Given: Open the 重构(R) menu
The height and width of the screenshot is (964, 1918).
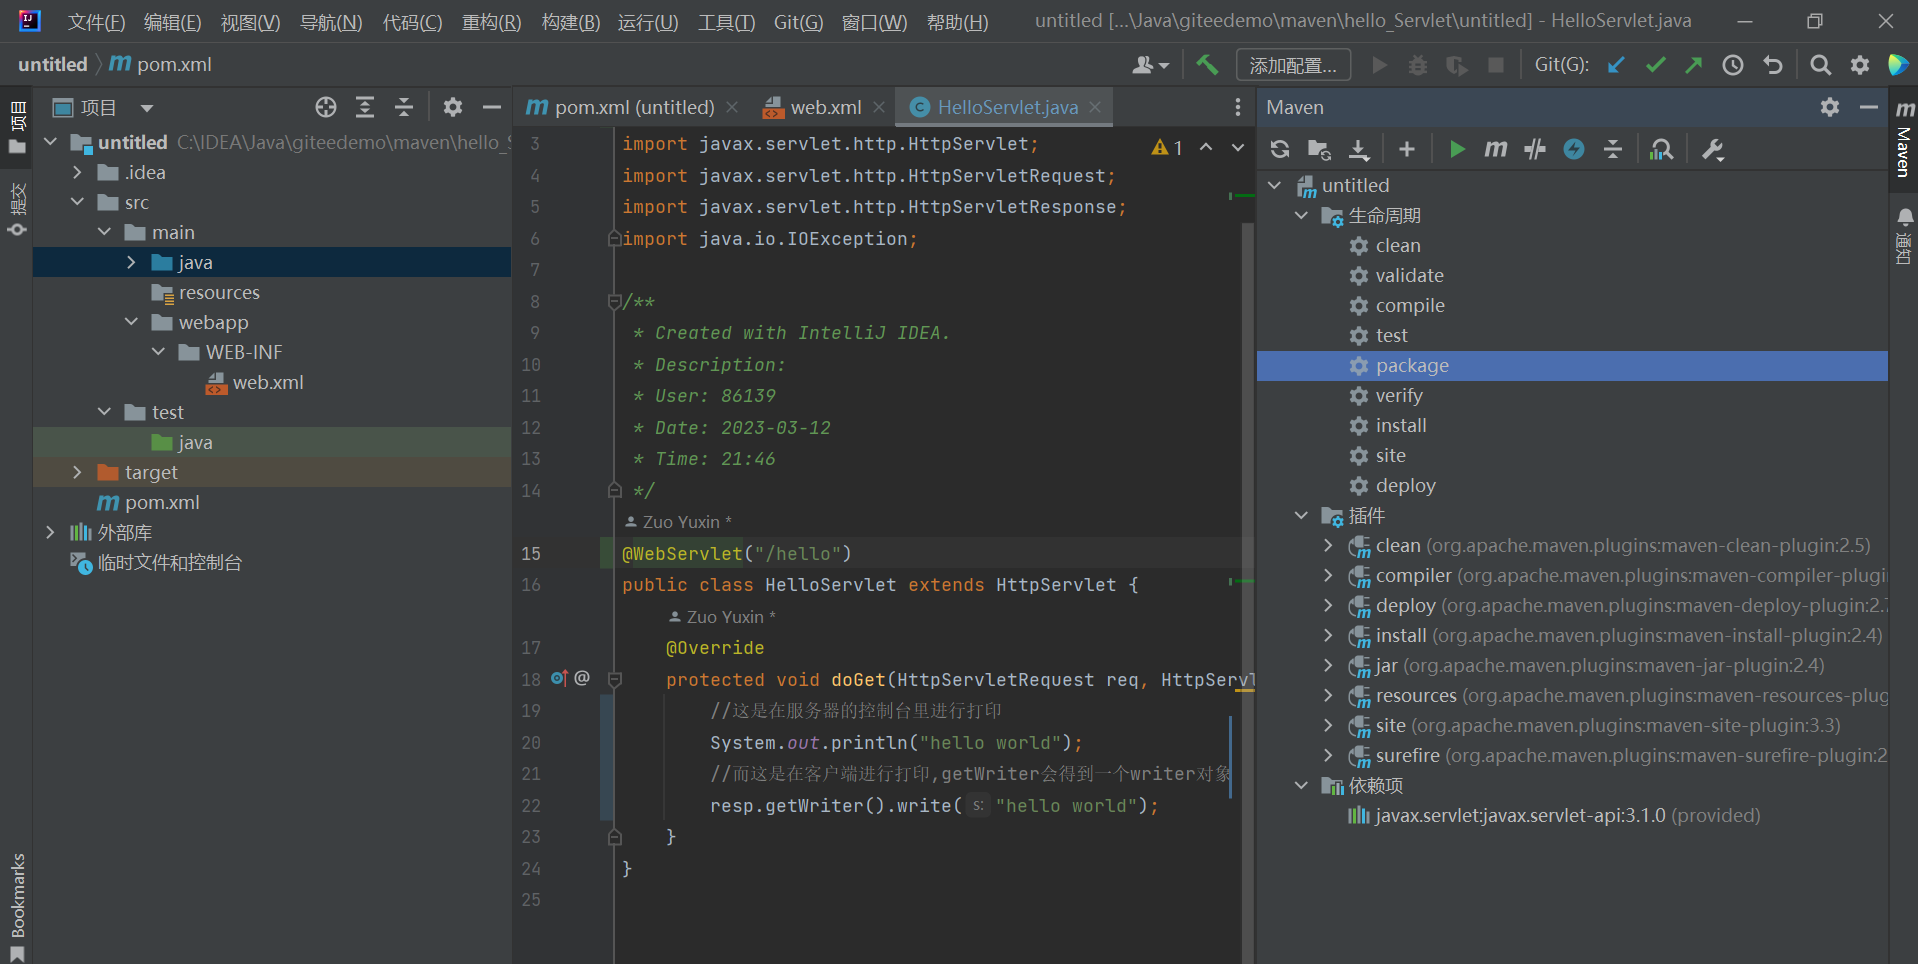Looking at the screenshot, I should tap(491, 22).
